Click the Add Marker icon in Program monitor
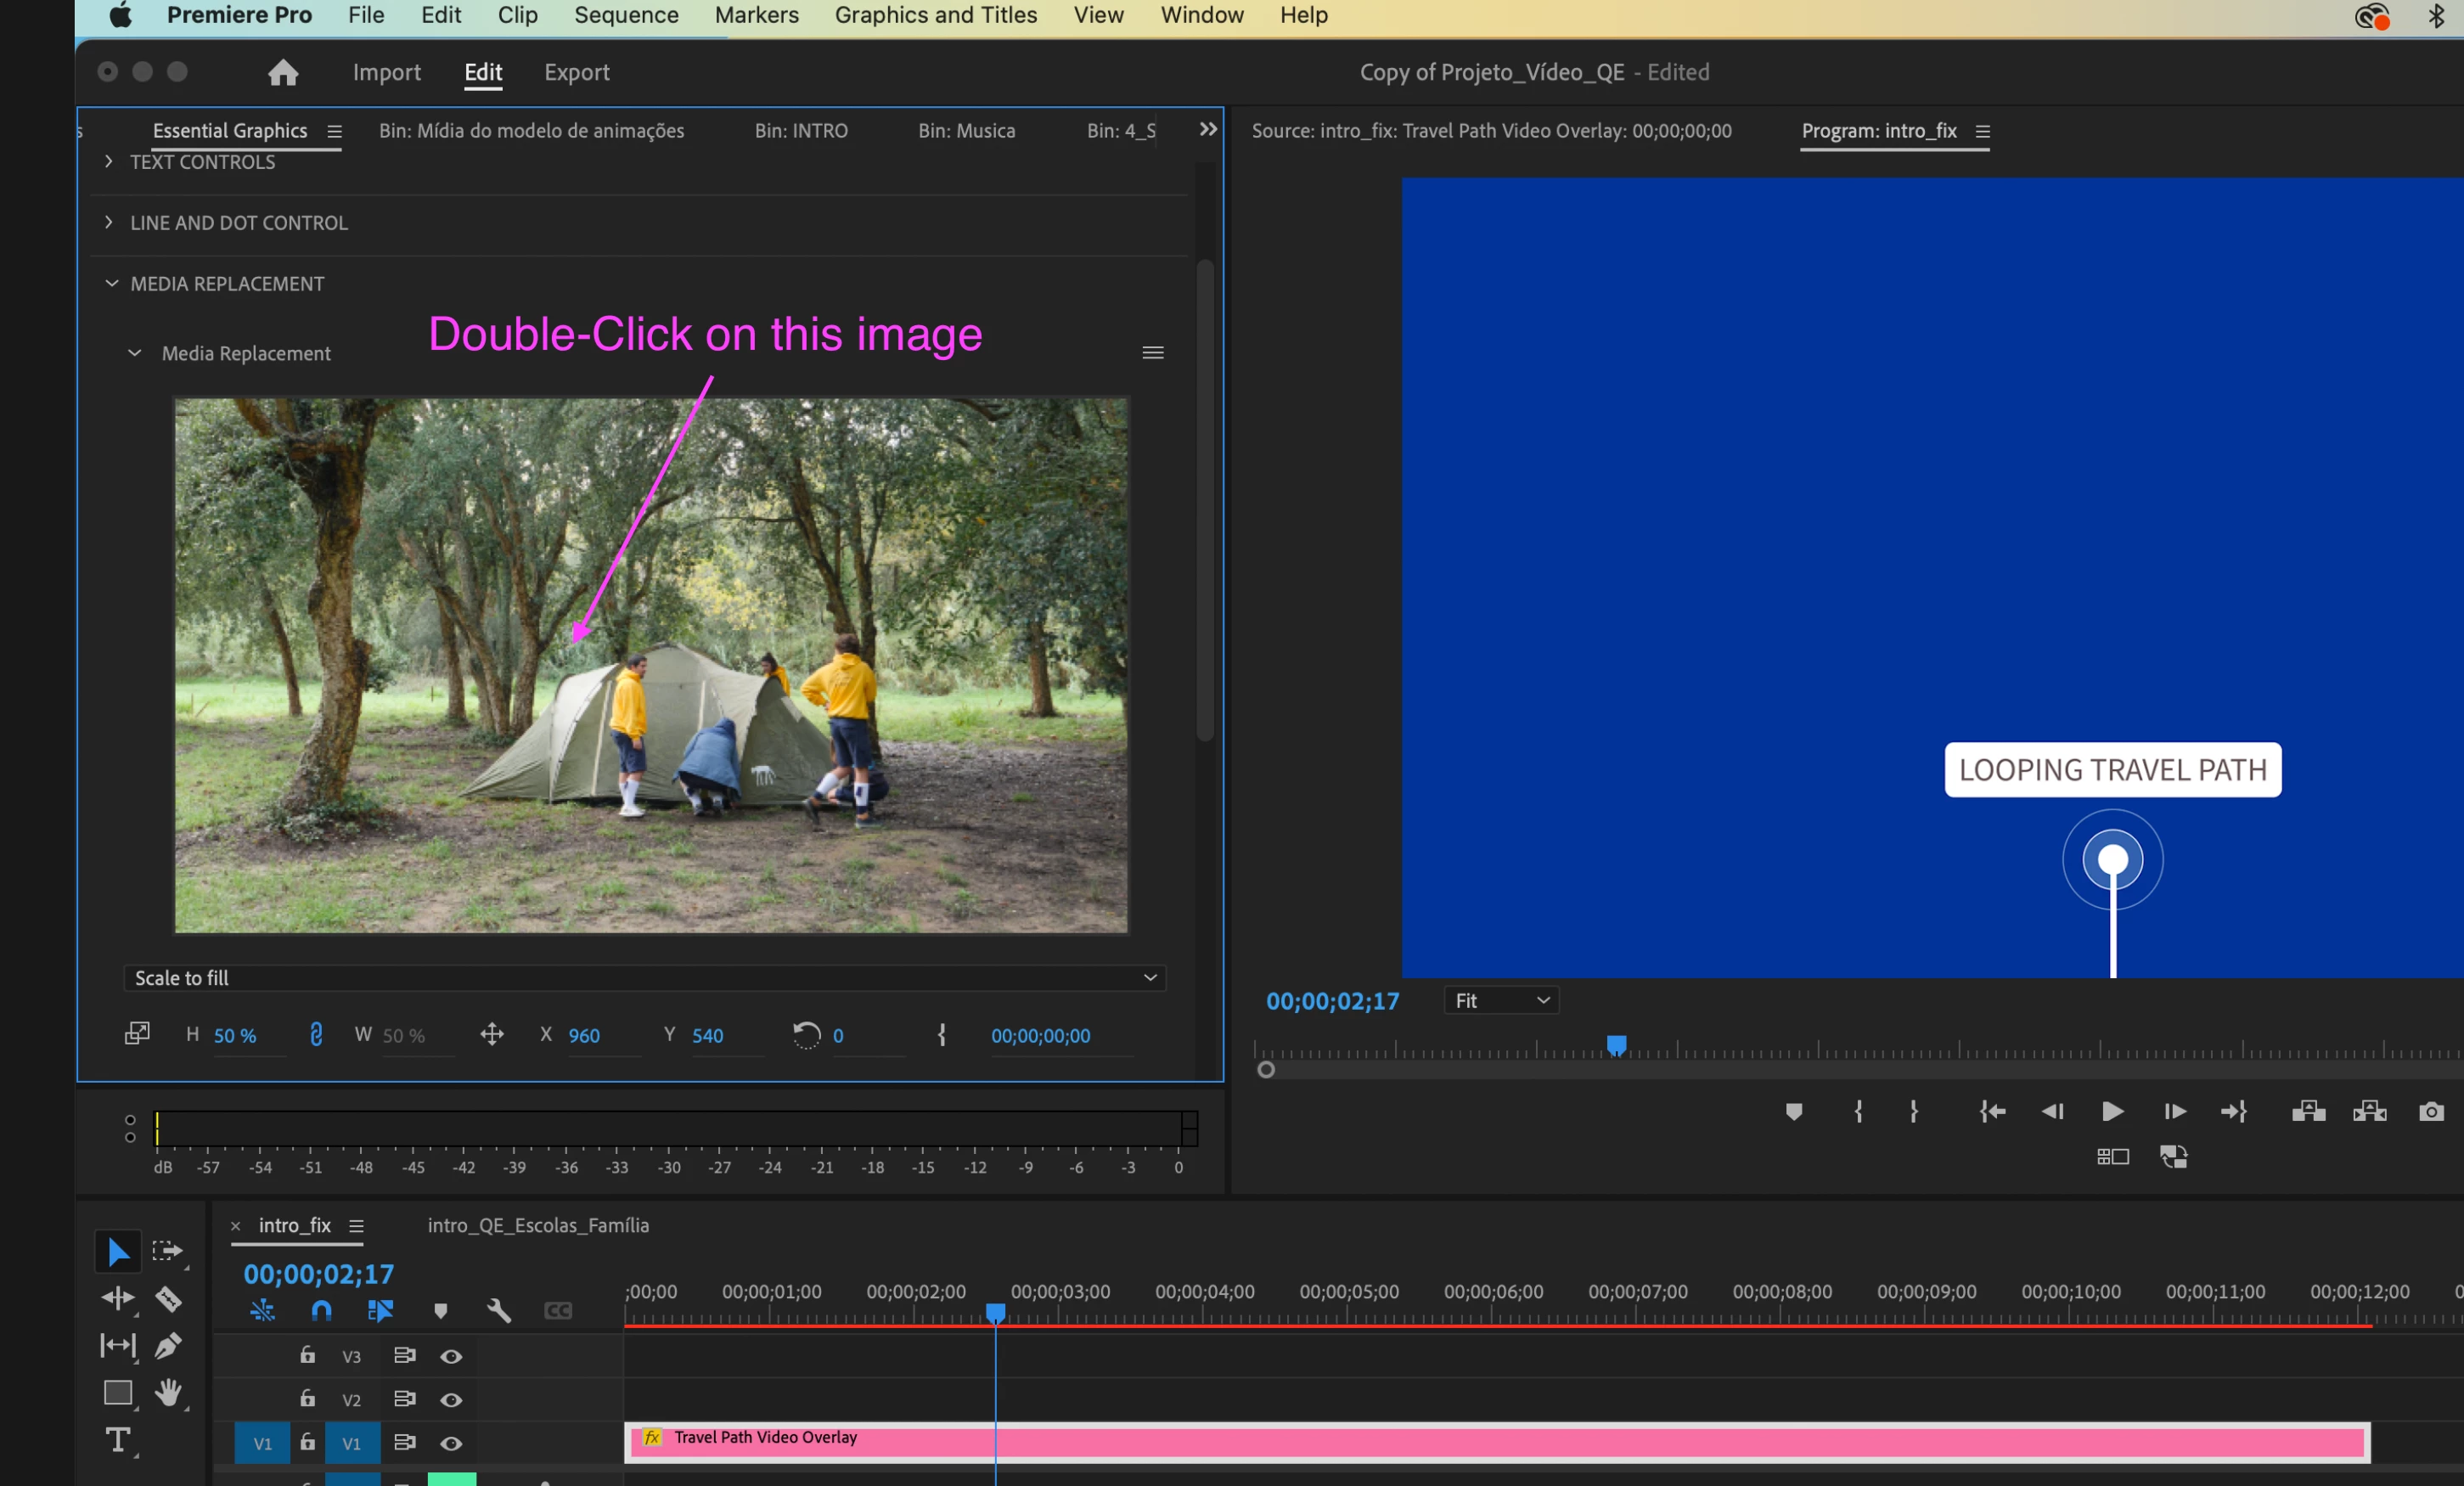The width and height of the screenshot is (2464, 1486). click(x=1794, y=1111)
